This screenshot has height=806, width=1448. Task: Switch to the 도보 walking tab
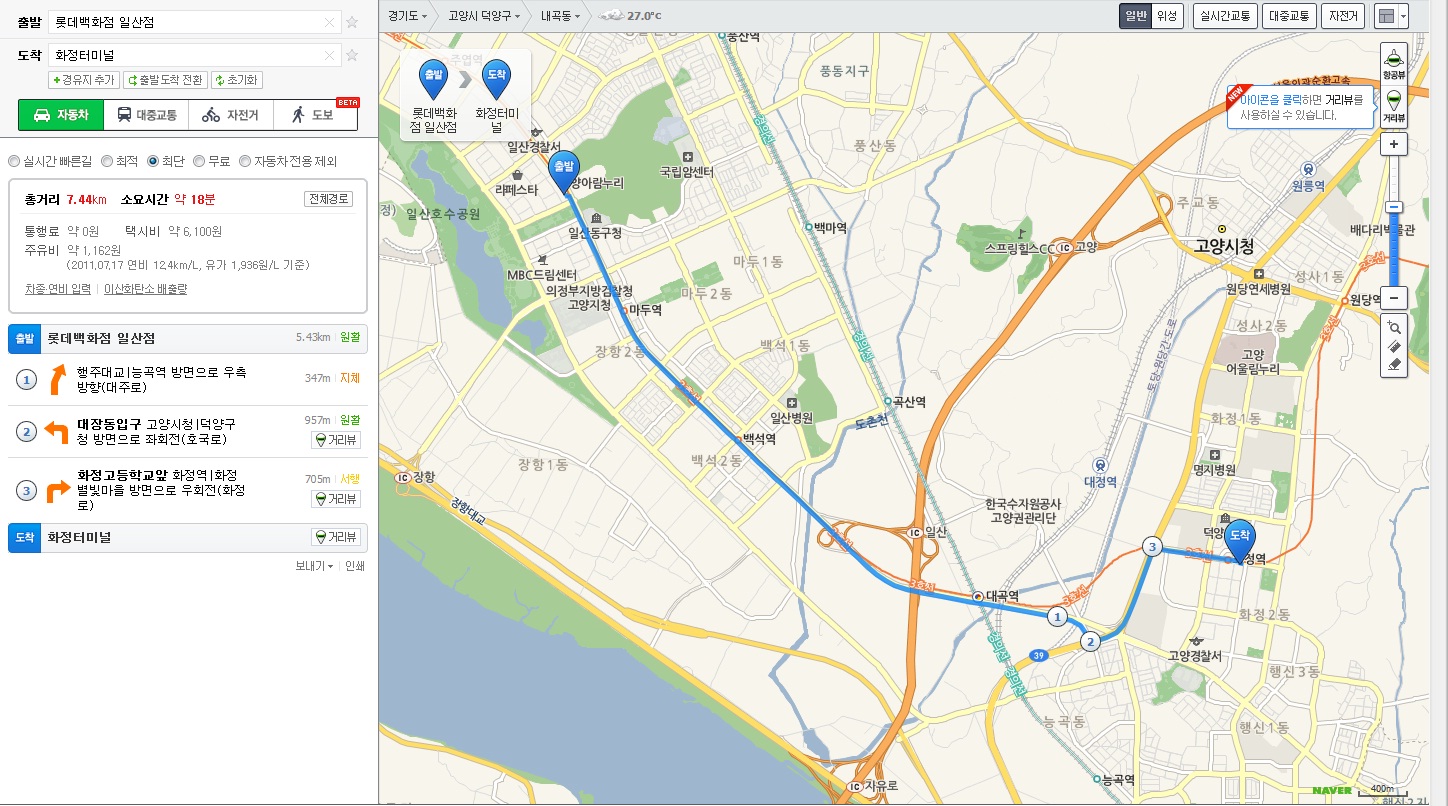click(315, 115)
